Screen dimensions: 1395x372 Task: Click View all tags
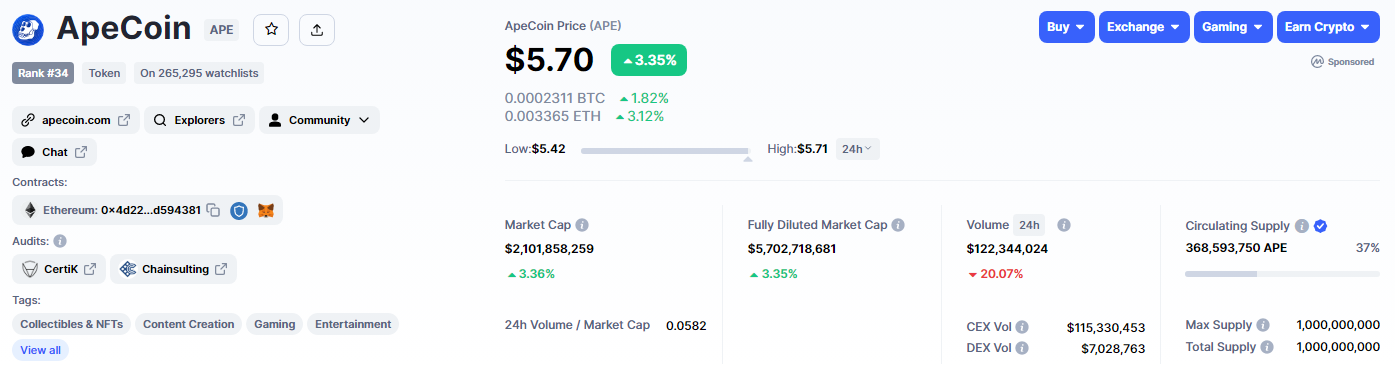pyautogui.click(x=40, y=350)
